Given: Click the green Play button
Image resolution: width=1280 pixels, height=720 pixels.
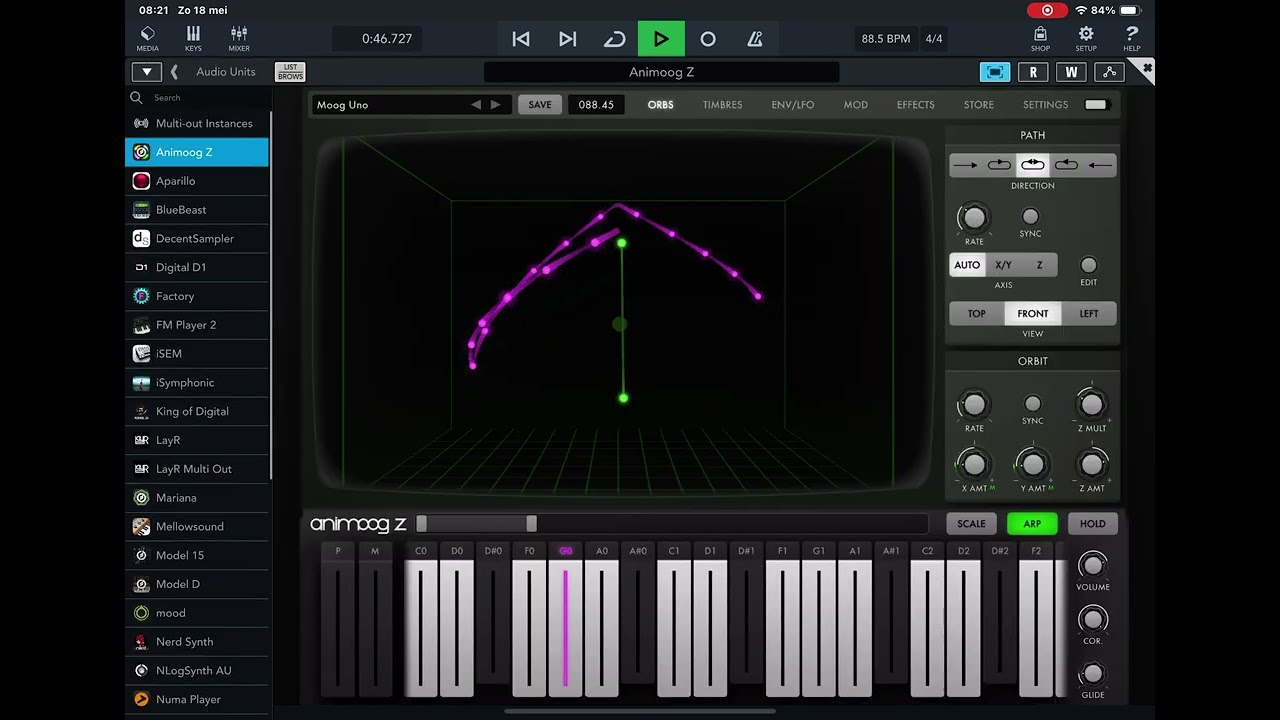Looking at the screenshot, I should pyautogui.click(x=661, y=39).
